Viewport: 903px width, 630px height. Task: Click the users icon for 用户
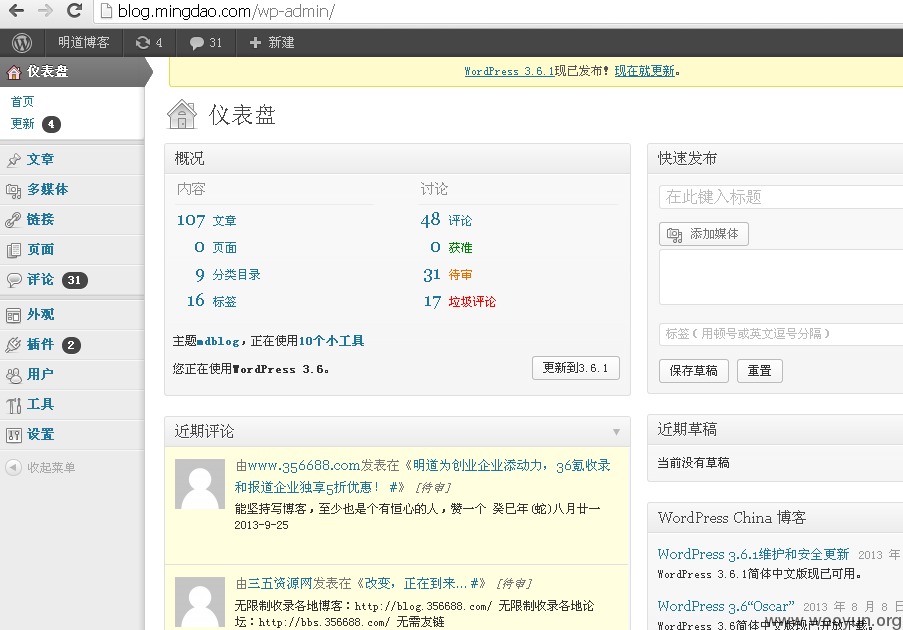coord(14,375)
